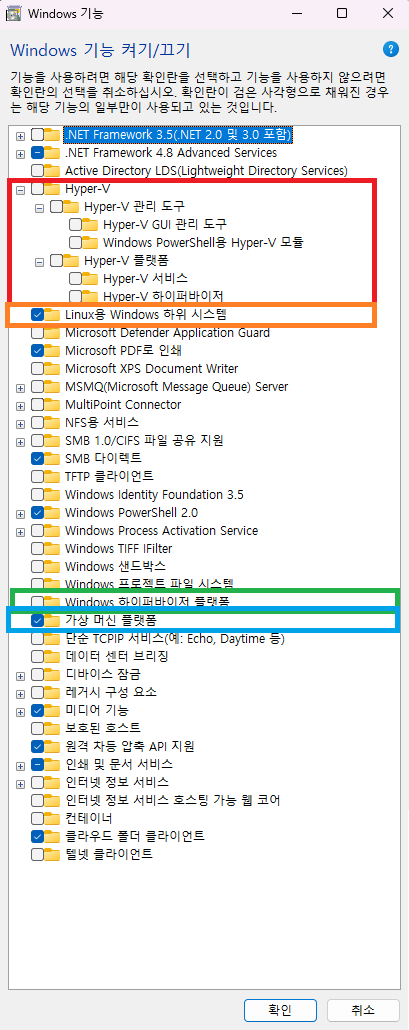Uncheck Microsoft PDF로 인쇄 checkbox
The height and width of the screenshot is (1030, 409).
37,351
